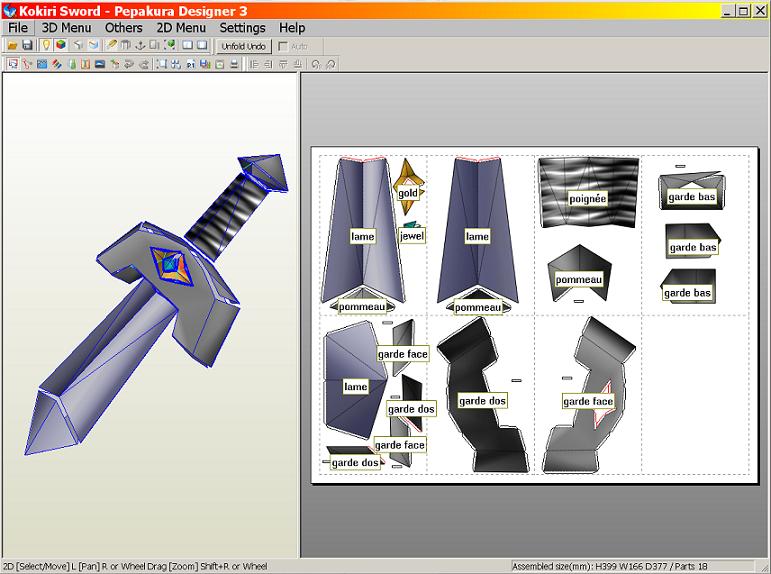This screenshot has height=574, width=771.
Task: Click the dashed rectangle selection icon
Action: point(162,64)
